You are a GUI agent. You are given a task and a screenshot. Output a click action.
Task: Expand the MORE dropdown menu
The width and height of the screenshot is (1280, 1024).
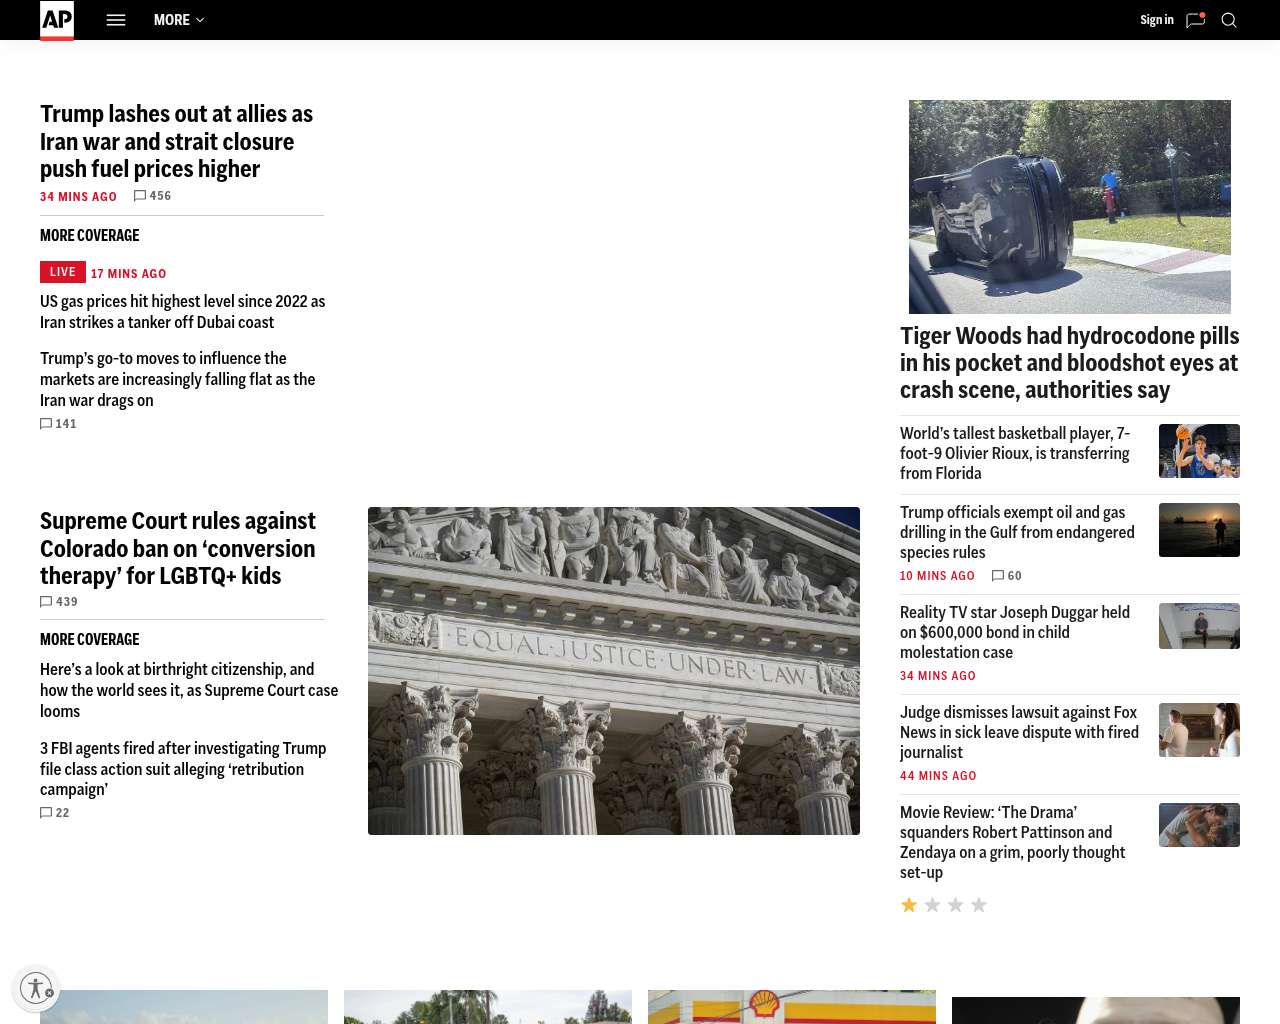(x=179, y=20)
